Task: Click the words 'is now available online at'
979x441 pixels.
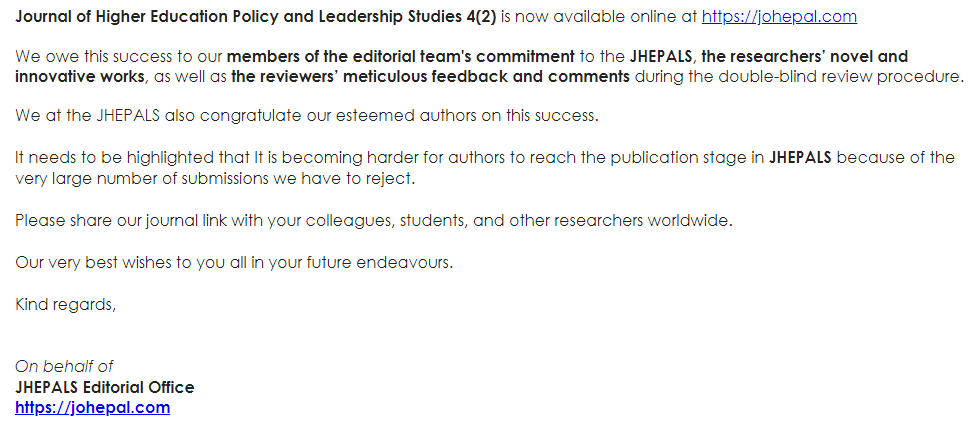Action: (599, 16)
